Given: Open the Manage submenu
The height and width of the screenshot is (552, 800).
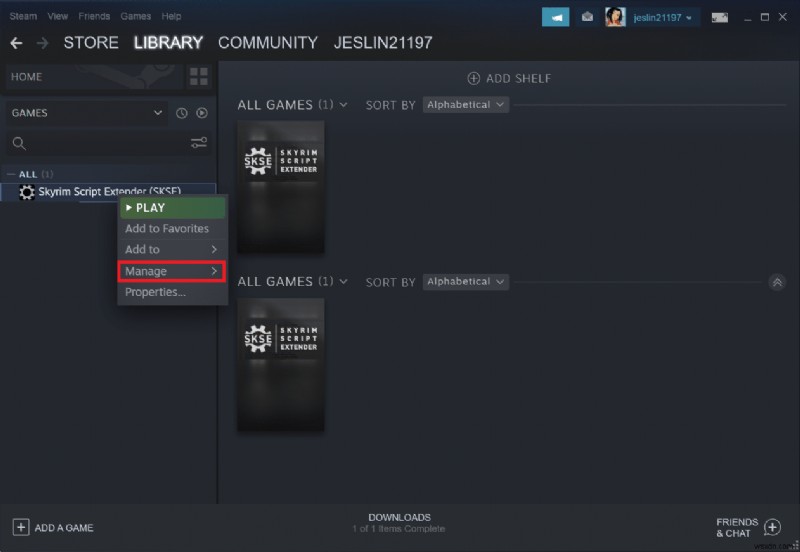Looking at the screenshot, I should tap(172, 271).
